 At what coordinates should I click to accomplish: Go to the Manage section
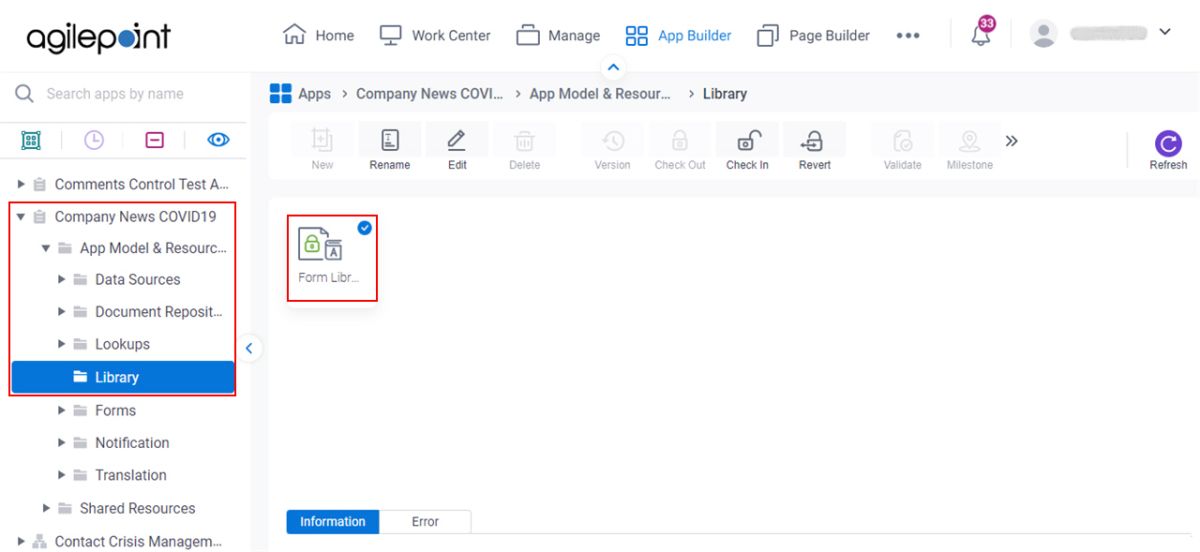click(x=558, y=35)
